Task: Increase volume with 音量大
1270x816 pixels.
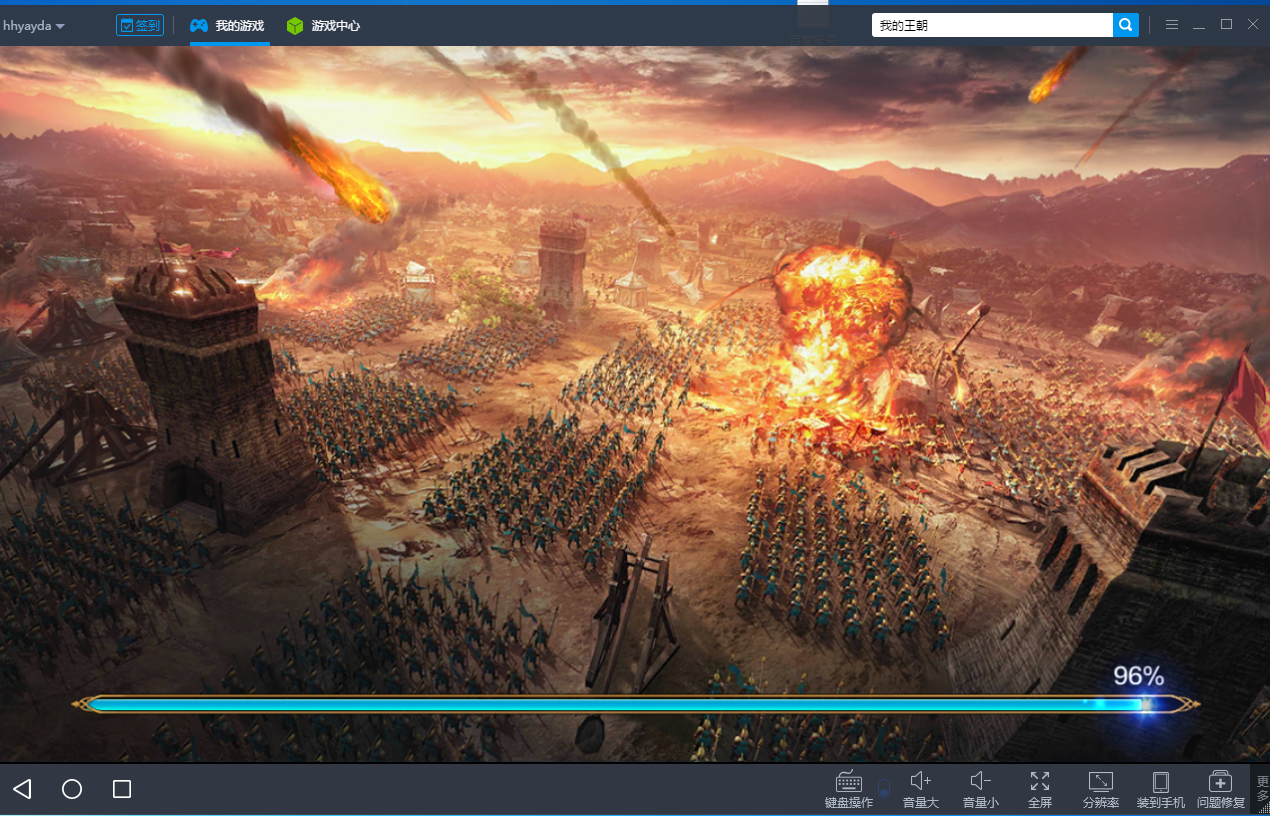Action: (921, 789)
